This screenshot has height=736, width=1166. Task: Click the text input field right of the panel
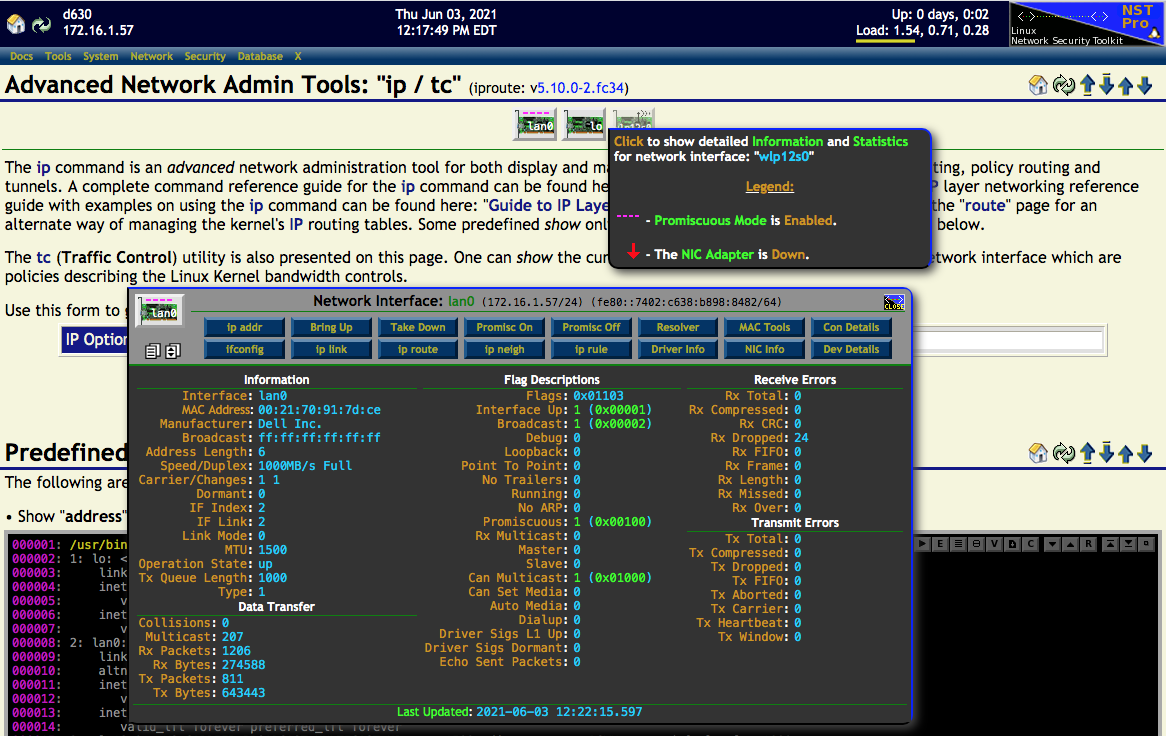1008,341
